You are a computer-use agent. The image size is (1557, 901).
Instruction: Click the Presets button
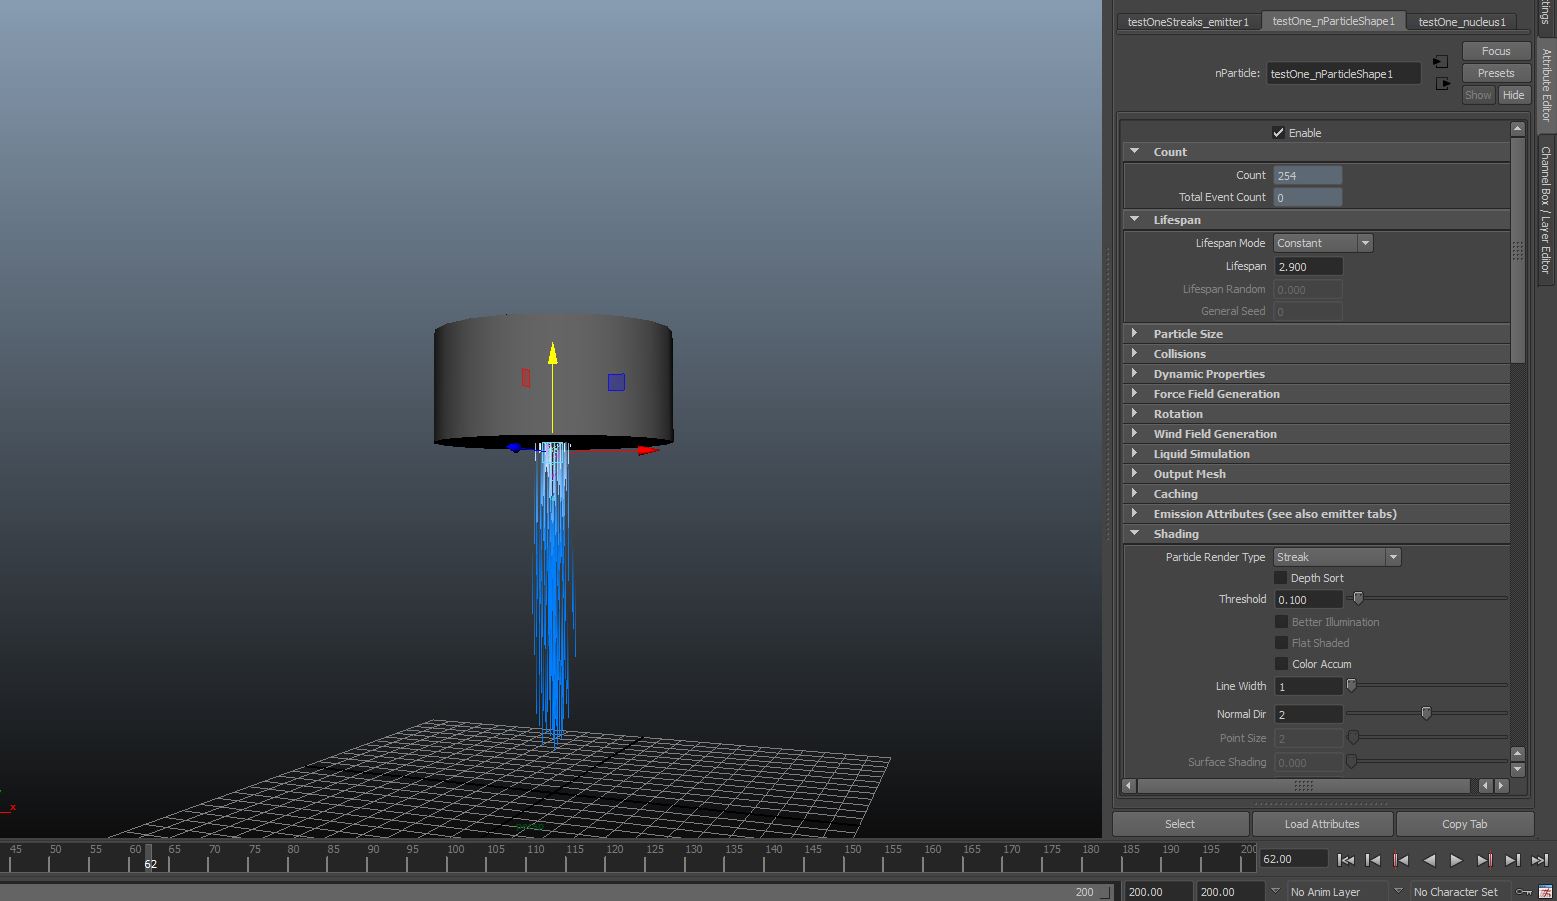click(1495, 73)
